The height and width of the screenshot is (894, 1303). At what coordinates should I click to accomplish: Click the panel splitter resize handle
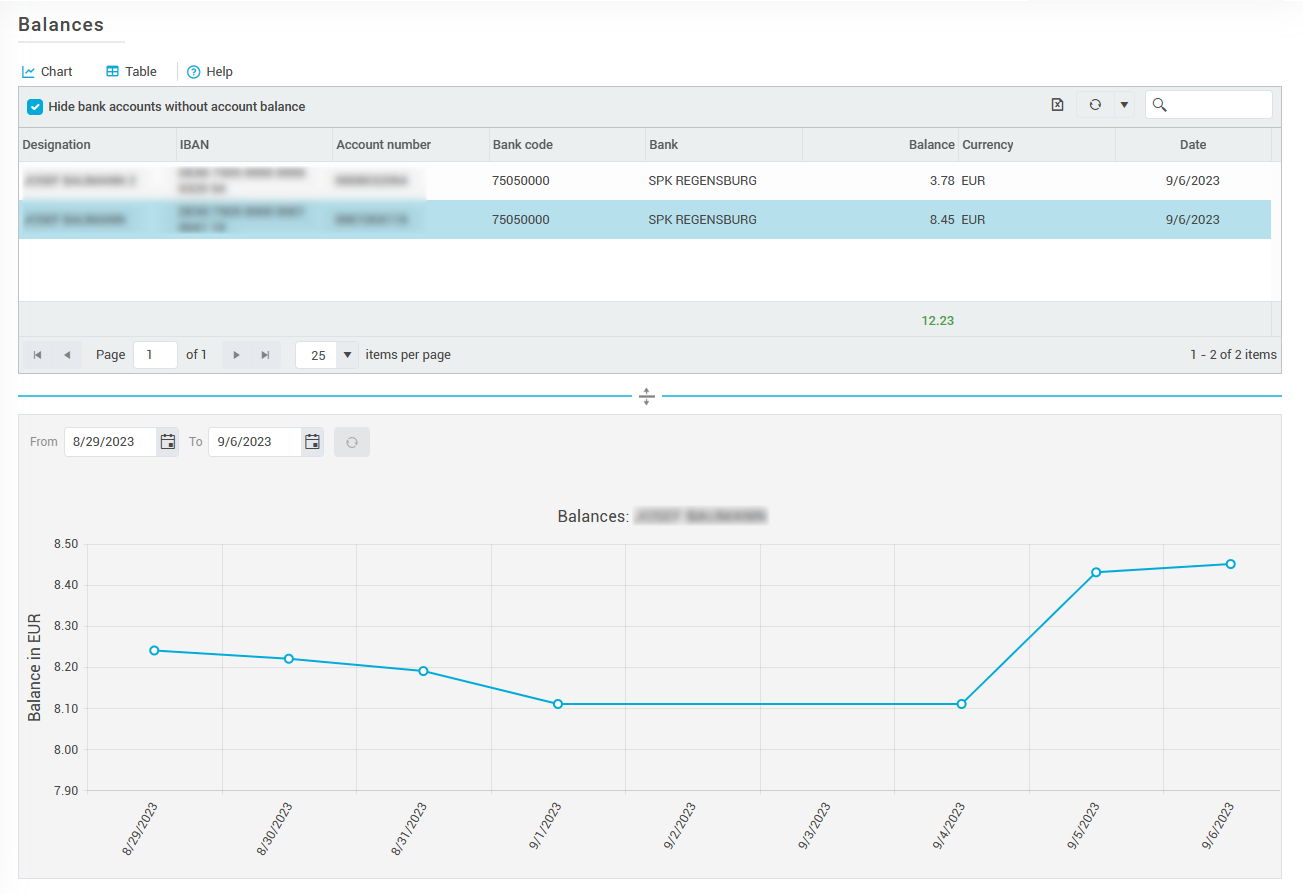pyautogui.click(x=647, y=396)
